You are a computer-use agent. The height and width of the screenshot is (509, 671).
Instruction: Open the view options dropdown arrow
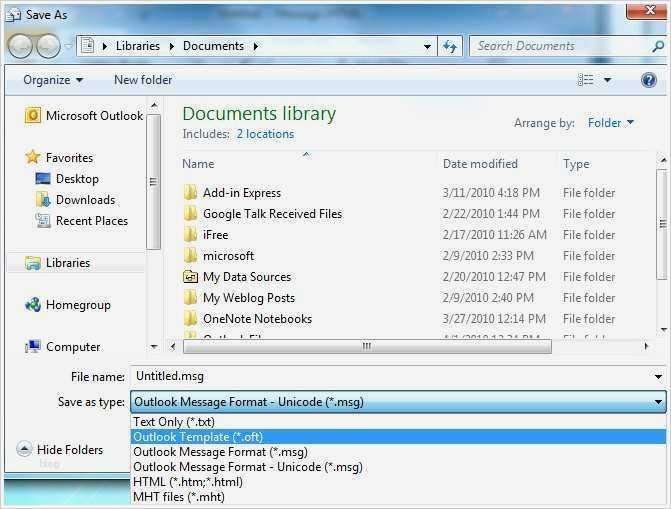[x=607, y=80]
